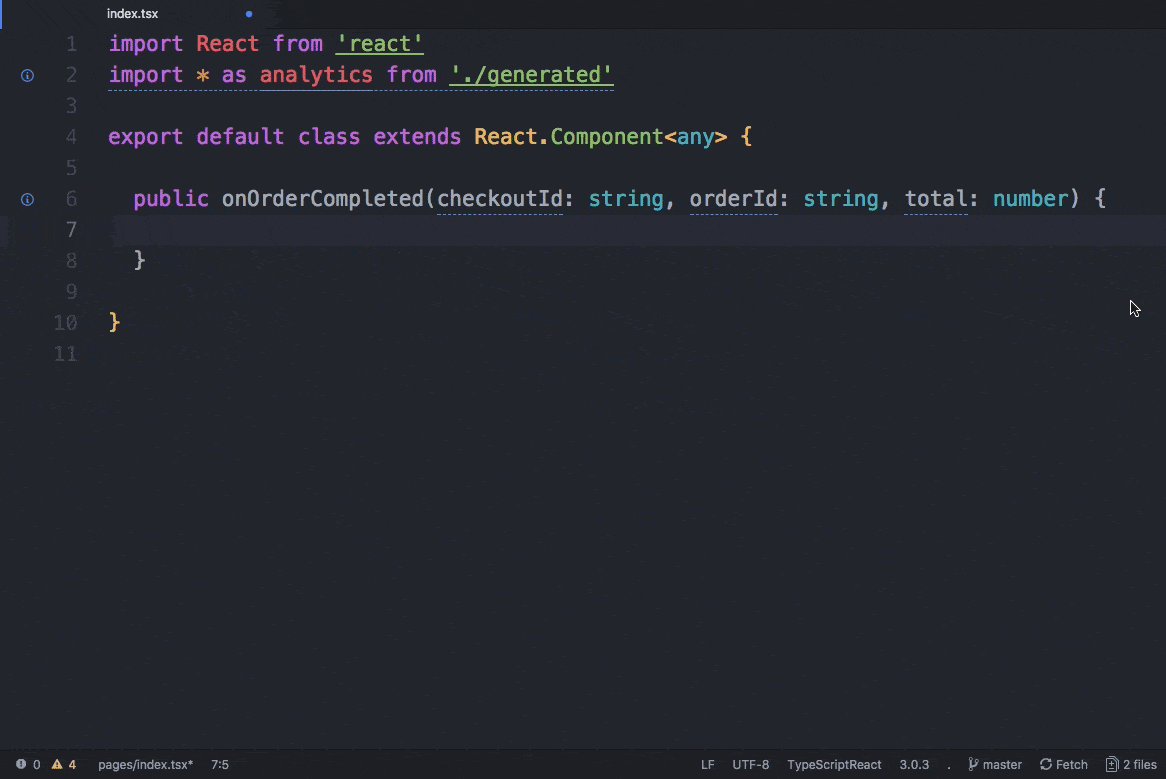Viewport: 1166px width, 779px height.
Task: Click the warnings icon showing 4 warnings
Action: coord(62,764)
